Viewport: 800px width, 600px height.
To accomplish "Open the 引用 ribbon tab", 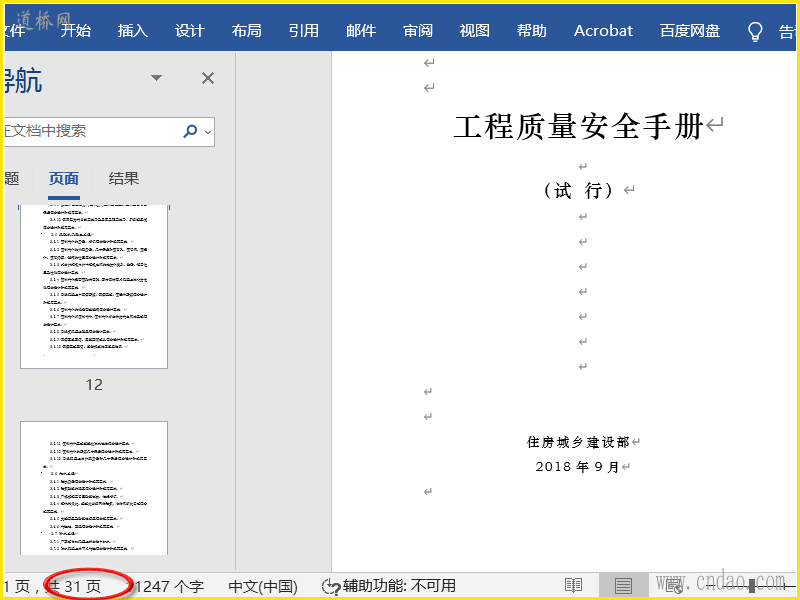I will [304, 31].
